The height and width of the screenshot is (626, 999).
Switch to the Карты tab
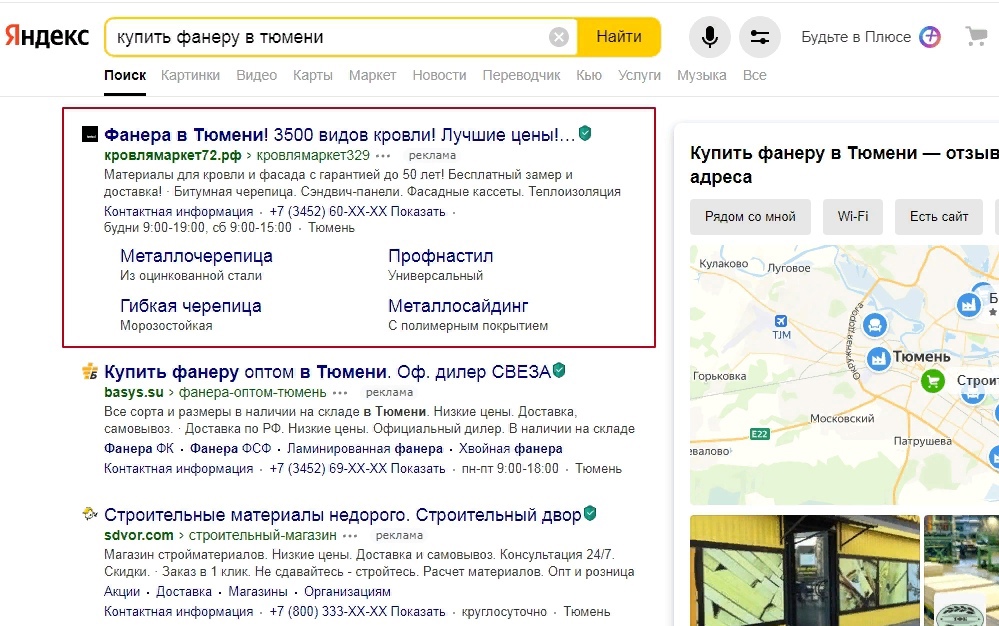coord(313,75)
